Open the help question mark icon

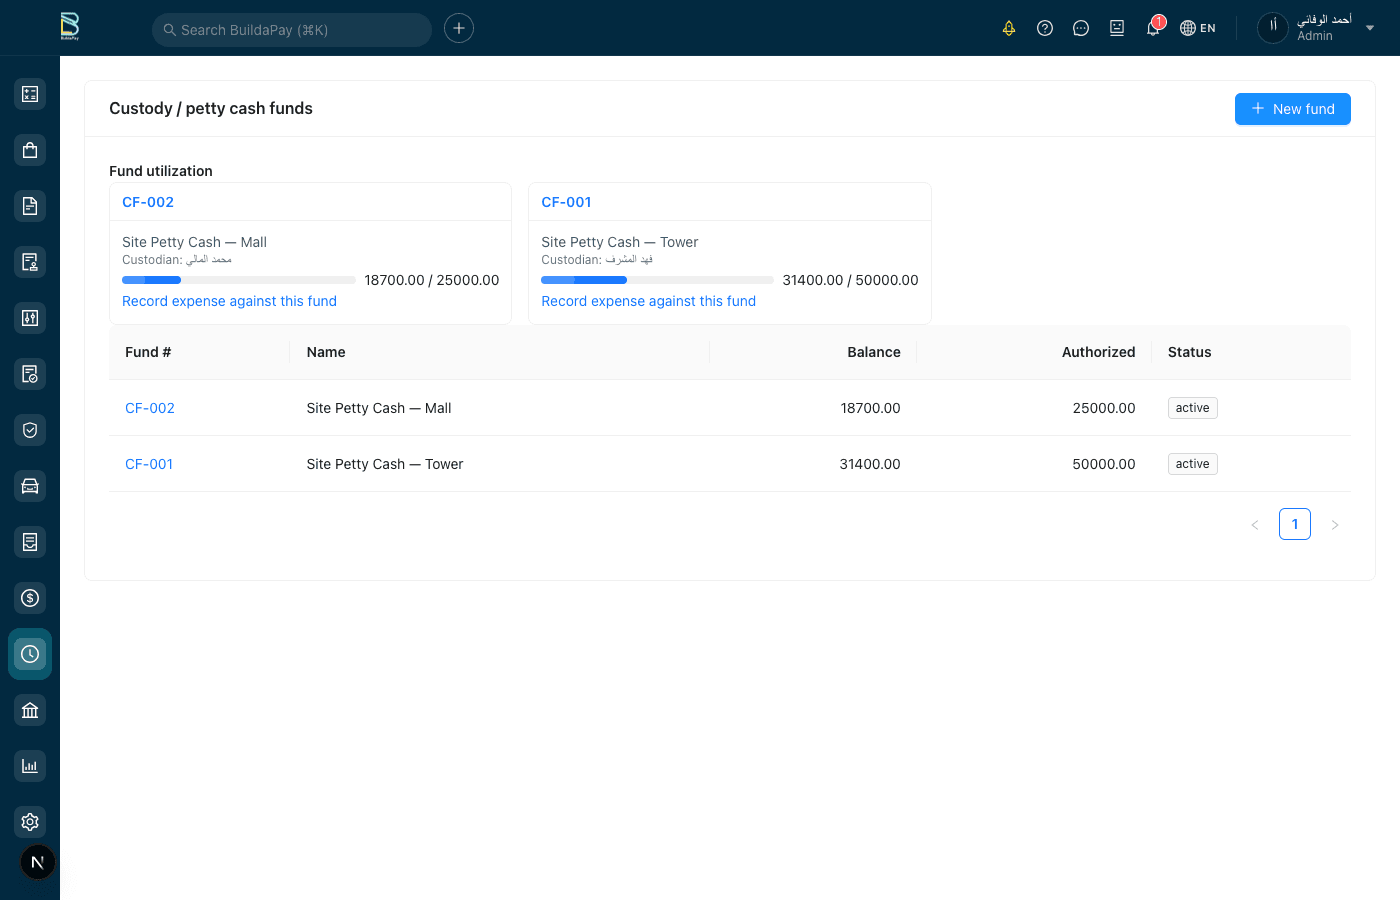click(x=1045, y=28)
